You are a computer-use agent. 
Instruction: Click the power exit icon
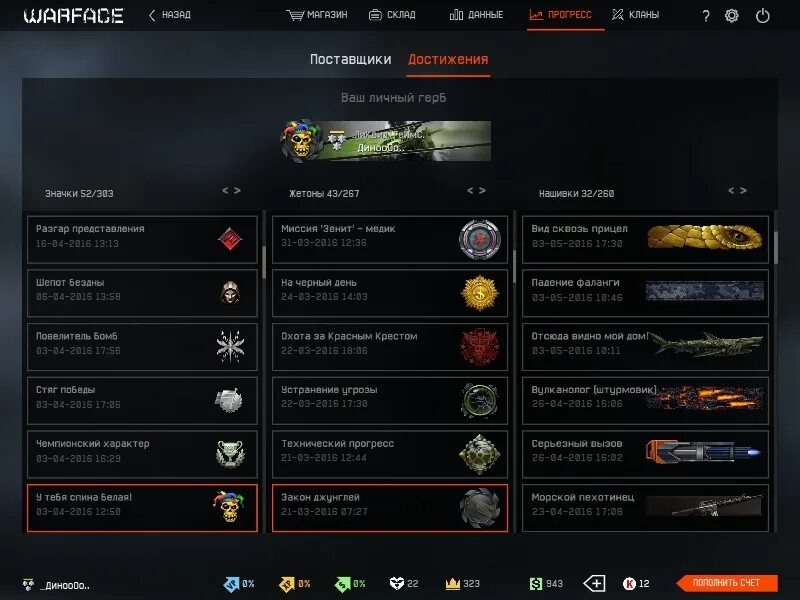click(x=762, y=16)
